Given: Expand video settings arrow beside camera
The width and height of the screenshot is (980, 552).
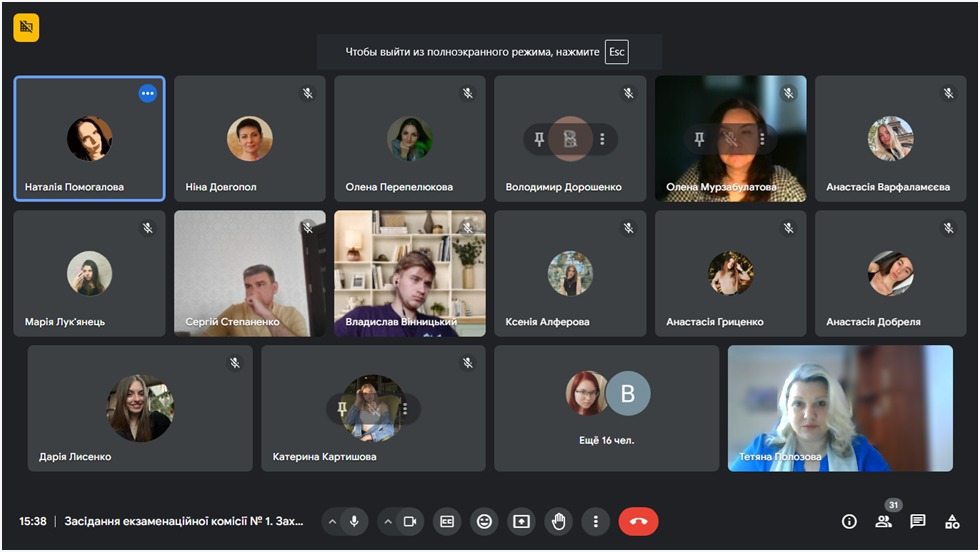Looking at the screenshot, I should [x=388, y=521].
